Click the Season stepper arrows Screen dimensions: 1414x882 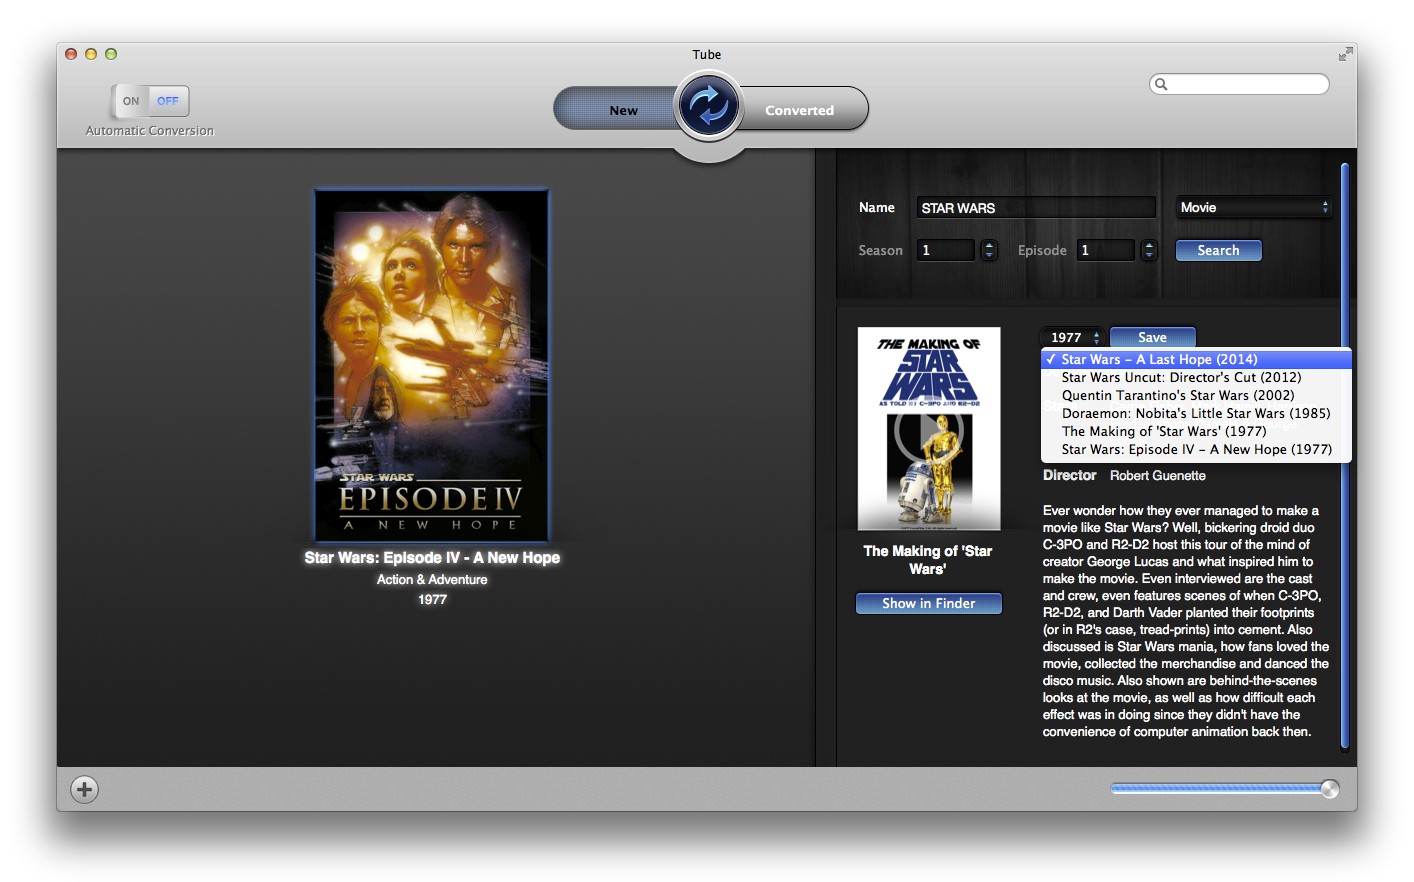989,250
